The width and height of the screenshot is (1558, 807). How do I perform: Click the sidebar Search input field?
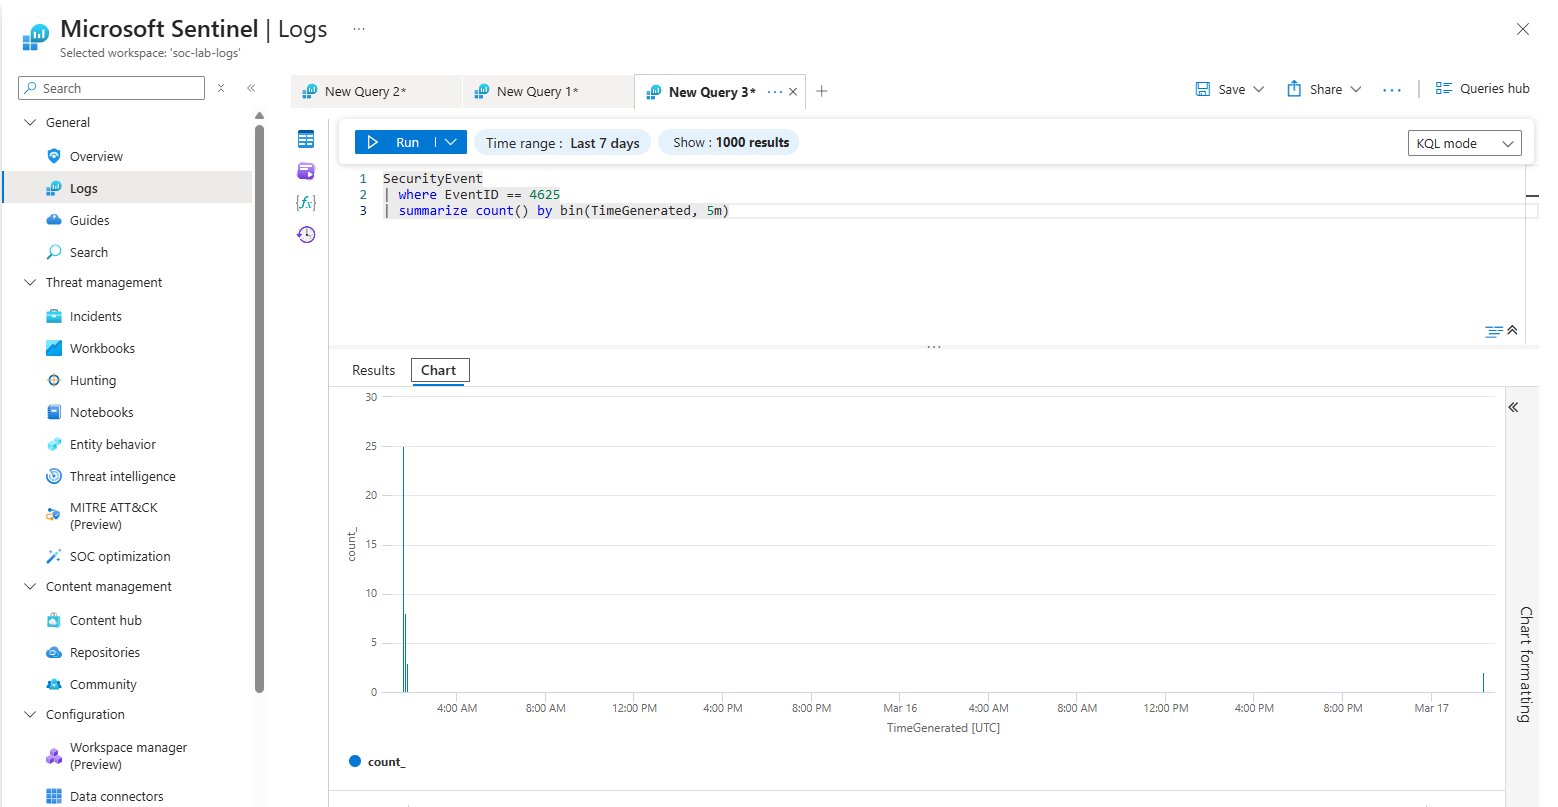111,88
